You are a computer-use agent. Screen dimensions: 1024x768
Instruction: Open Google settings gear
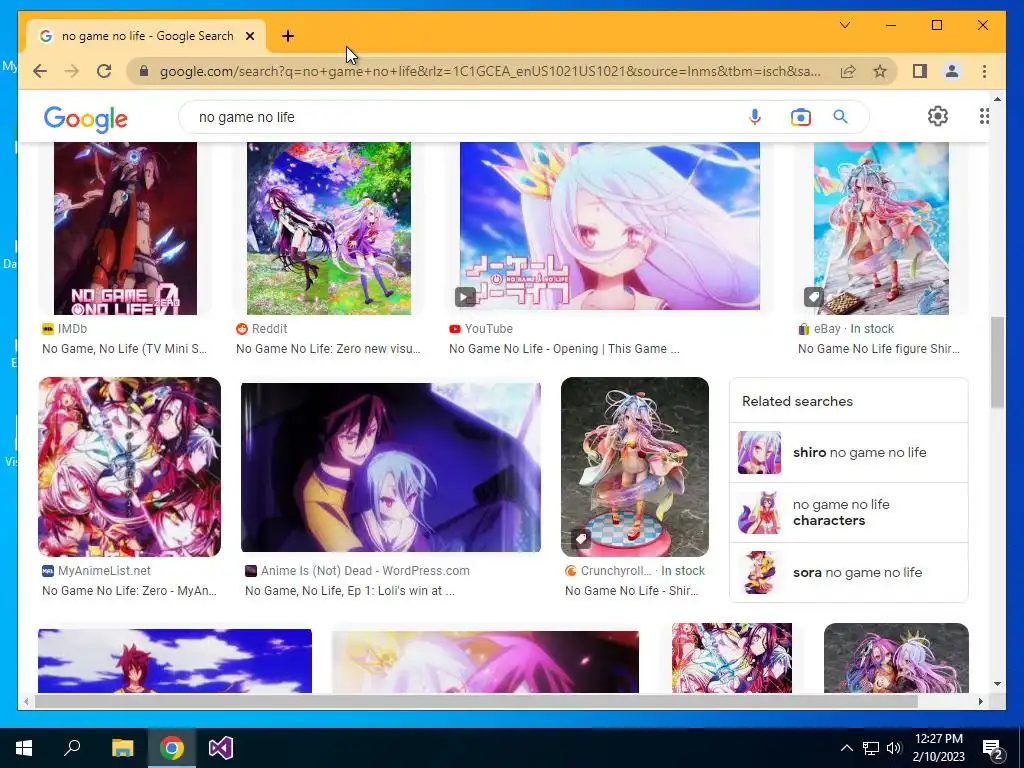click(x=938, y=116)
